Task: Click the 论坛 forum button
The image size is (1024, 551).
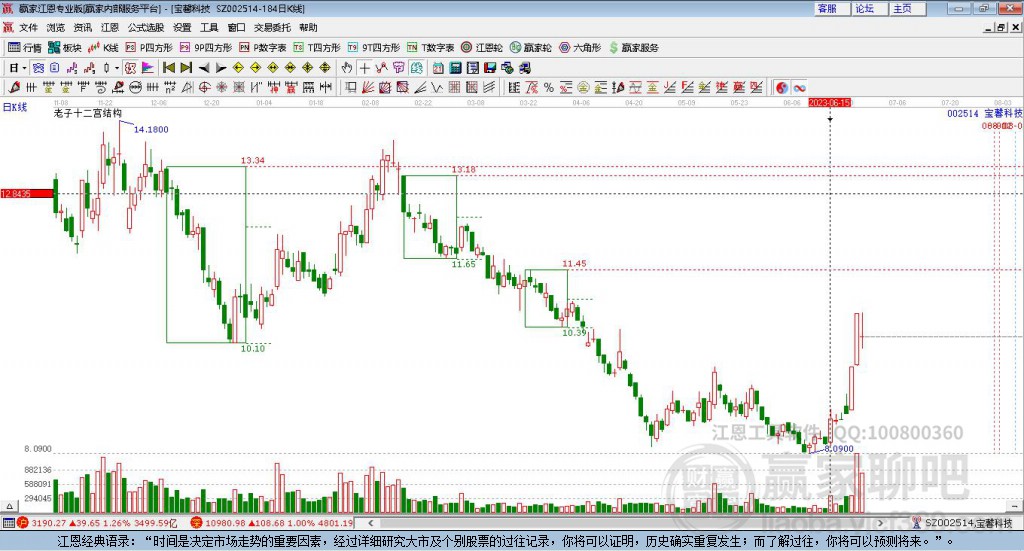Action: 870,8
